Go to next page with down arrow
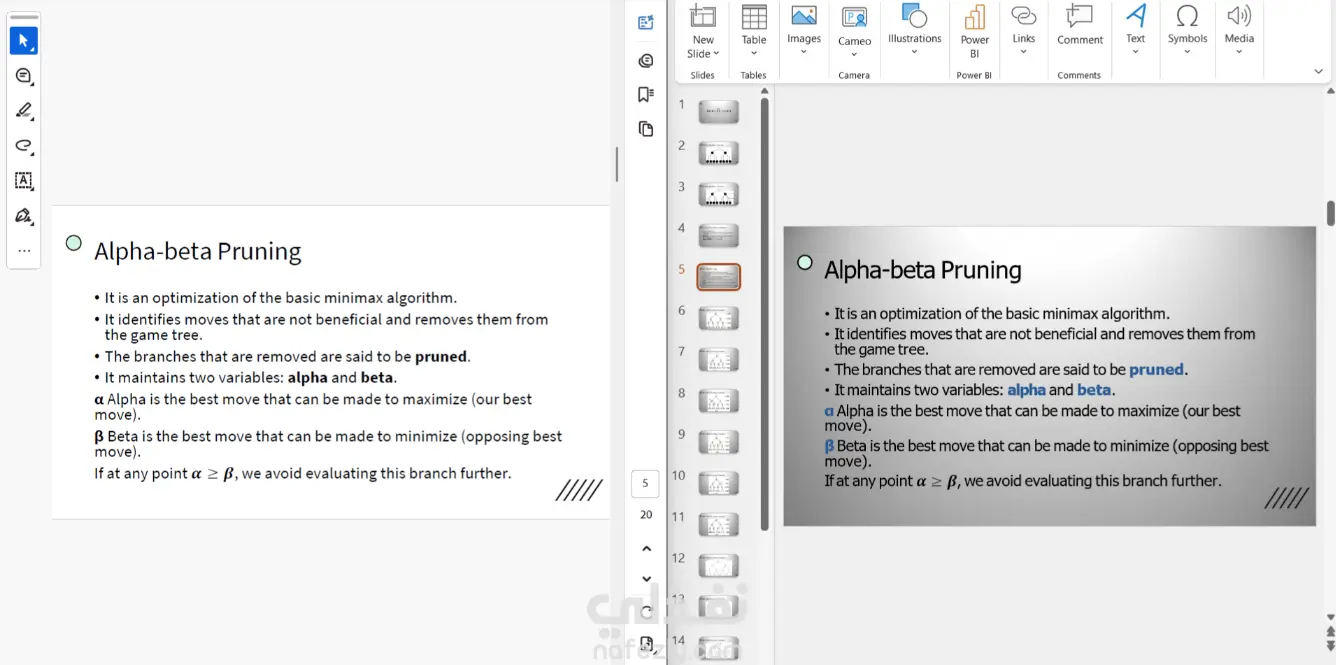Screen dimensions: 1336x665 [x=646, y=579]
